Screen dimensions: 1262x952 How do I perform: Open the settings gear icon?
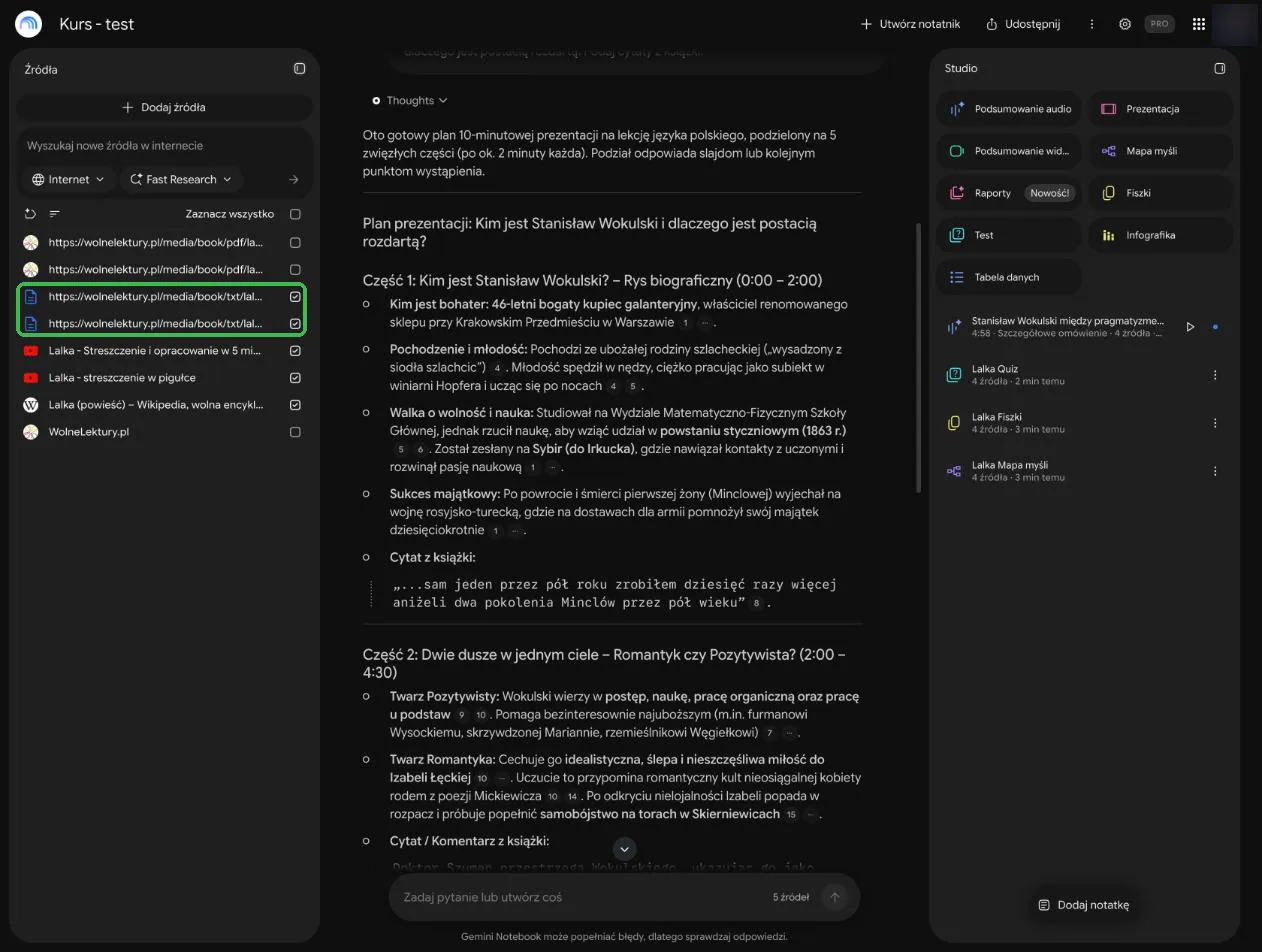point(1125,24)
